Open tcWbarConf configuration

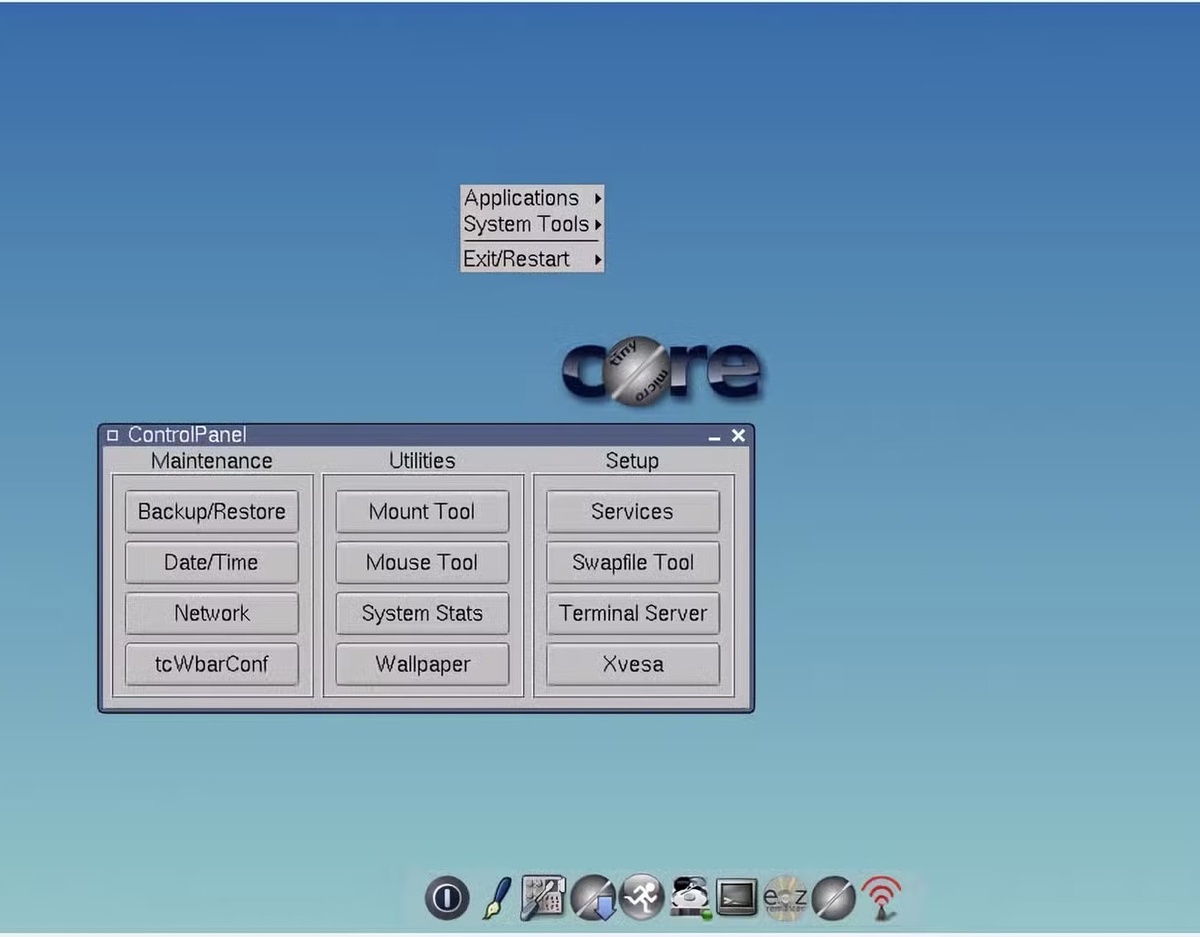212,664
